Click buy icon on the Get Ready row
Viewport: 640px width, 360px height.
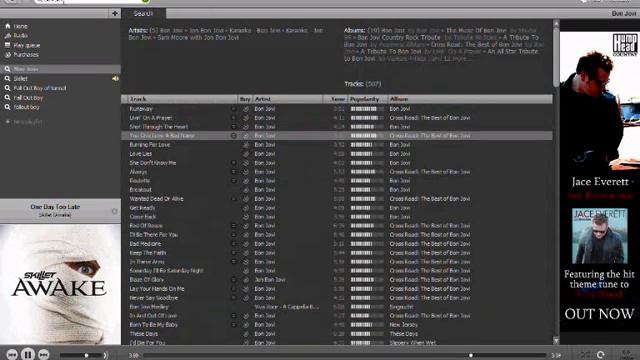click(x=246, y=208)
